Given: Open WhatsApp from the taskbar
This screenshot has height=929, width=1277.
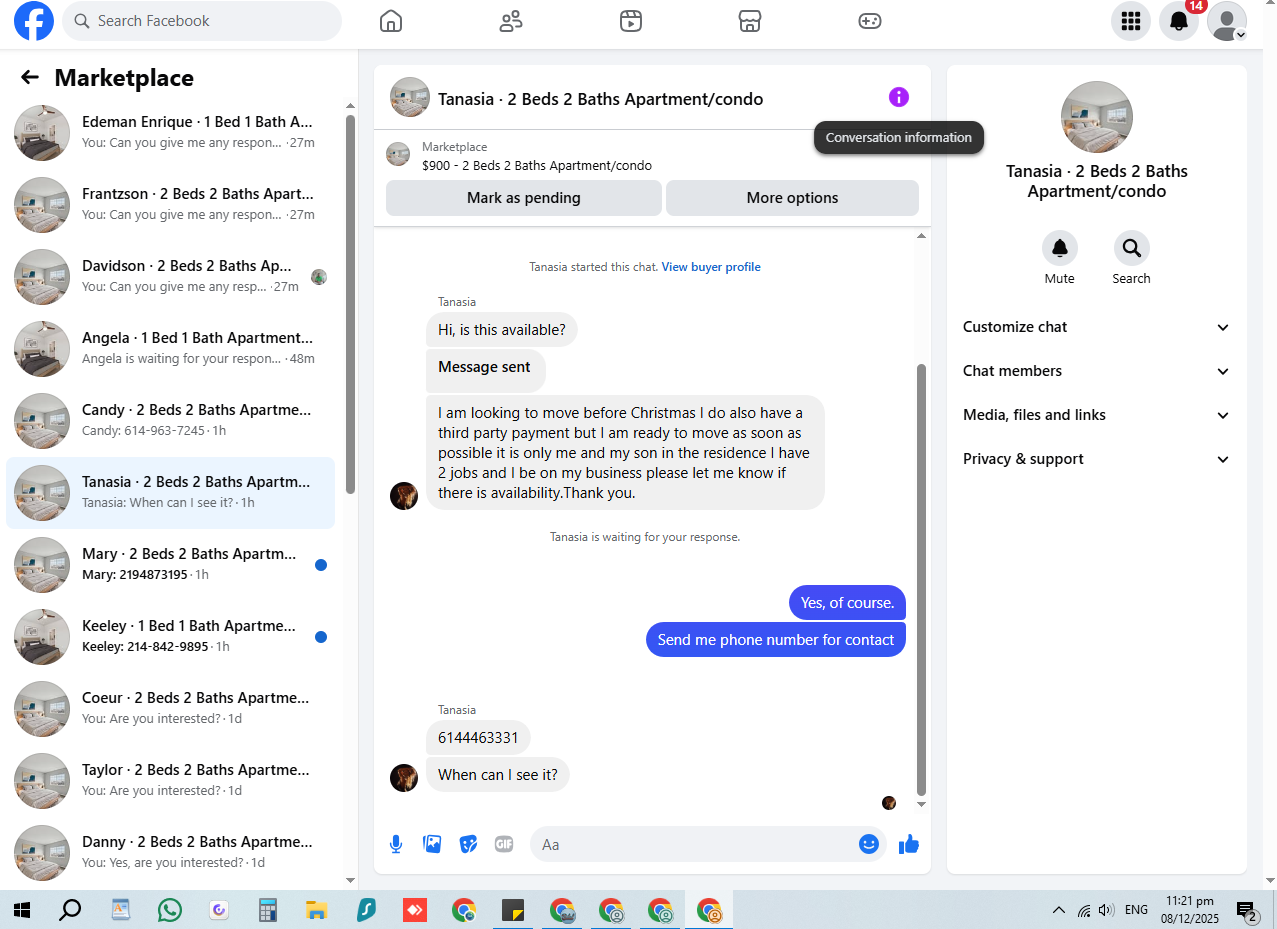Looking at the screenshot, I should (170, 910).
